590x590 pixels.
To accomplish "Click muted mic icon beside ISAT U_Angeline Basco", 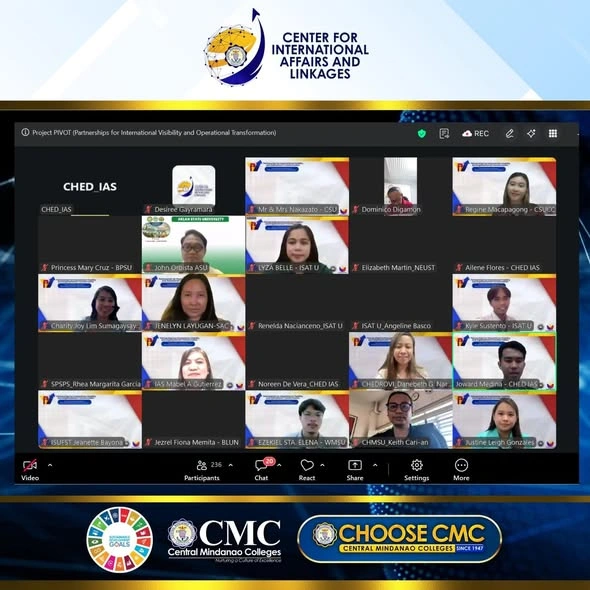I will (356, 326).
